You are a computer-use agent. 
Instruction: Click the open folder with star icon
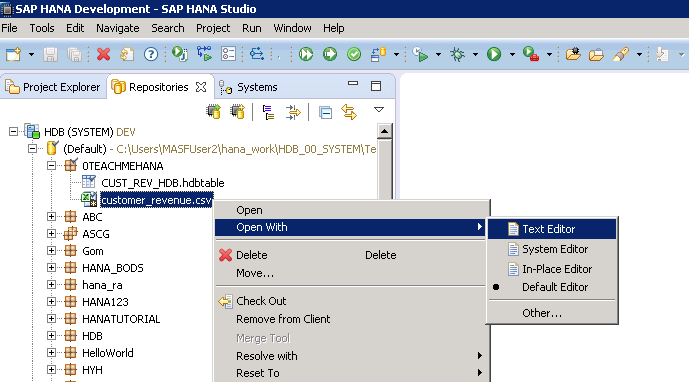[573, 55]
